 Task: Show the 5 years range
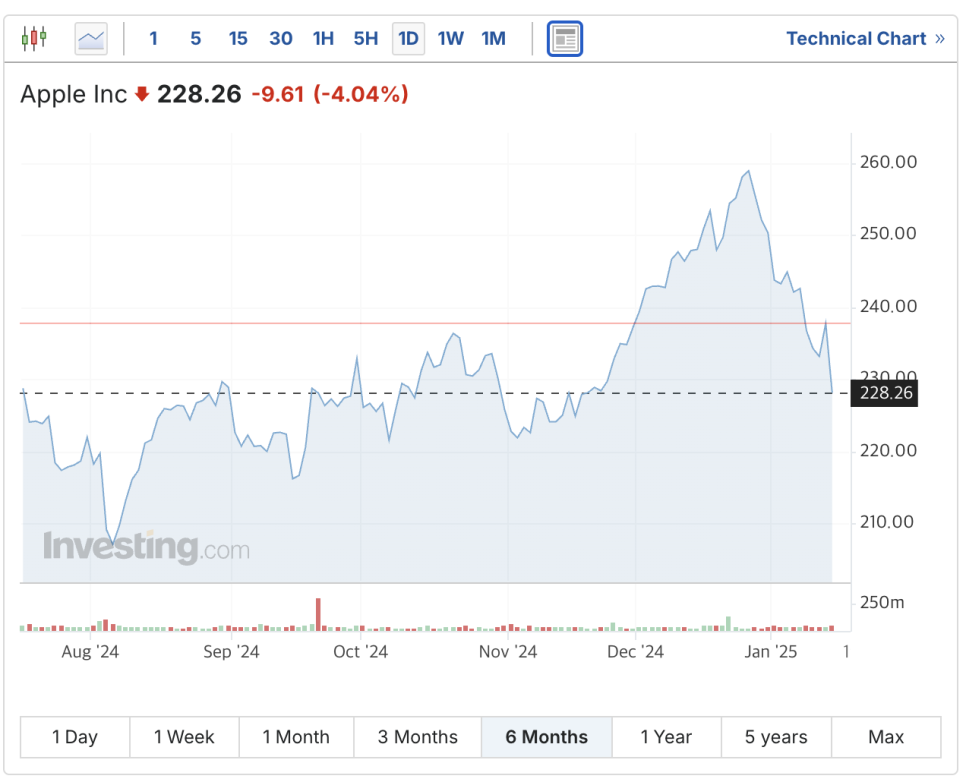coord(776,737)
